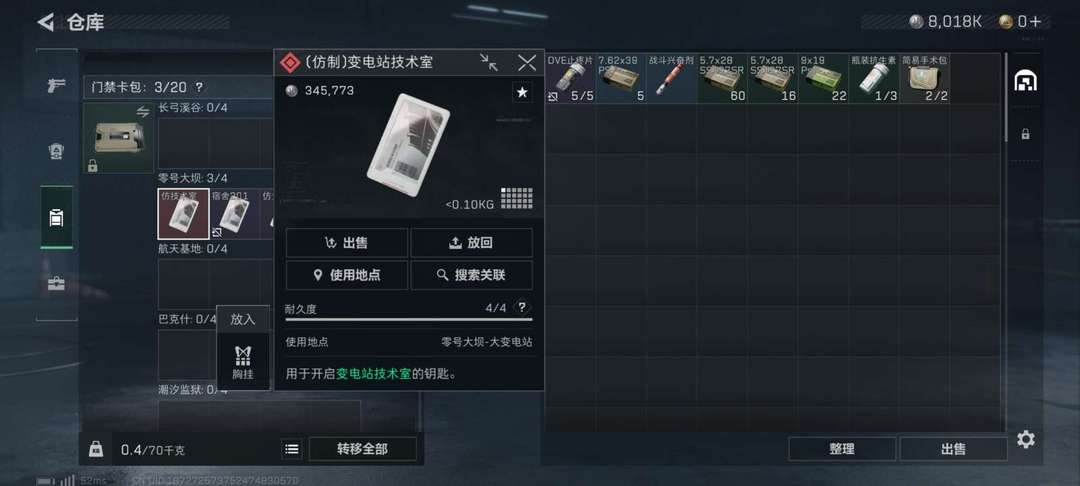The height and width of the screenshot is (486, 1080).
Task: Click the durability help question mark
Action: click(523, 307)
